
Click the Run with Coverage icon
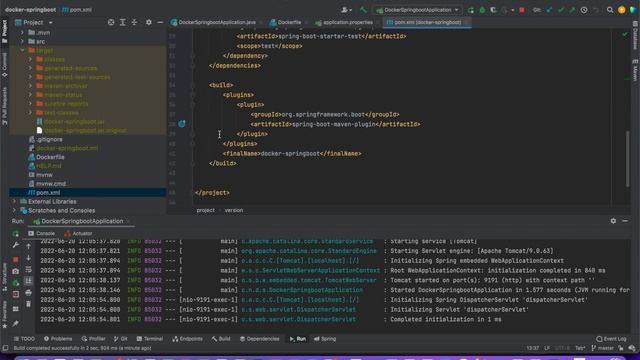tap(493, 10)
